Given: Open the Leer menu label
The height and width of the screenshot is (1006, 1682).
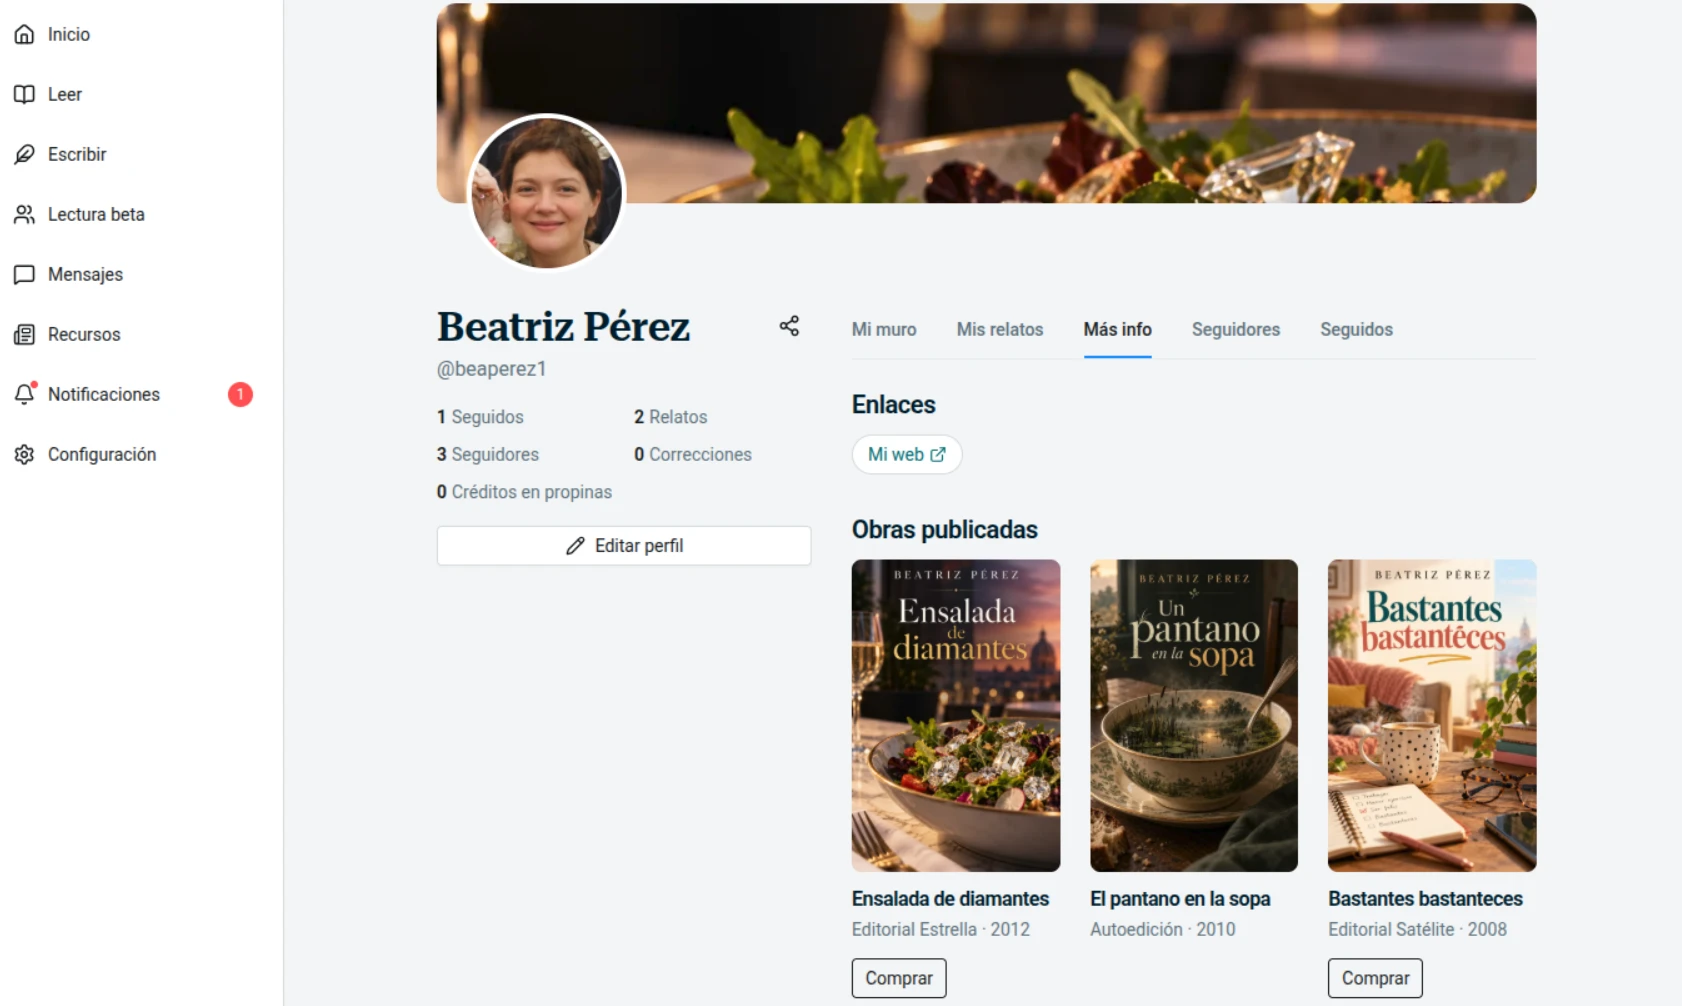Looking at the screenshot, I should pos(65,94).
